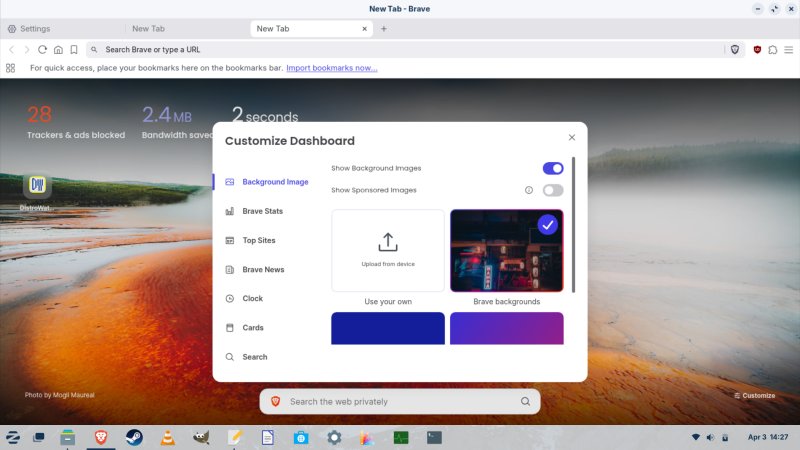Close the Customize Dashboard dialog
Screen dimensions: 800x450
571,137
